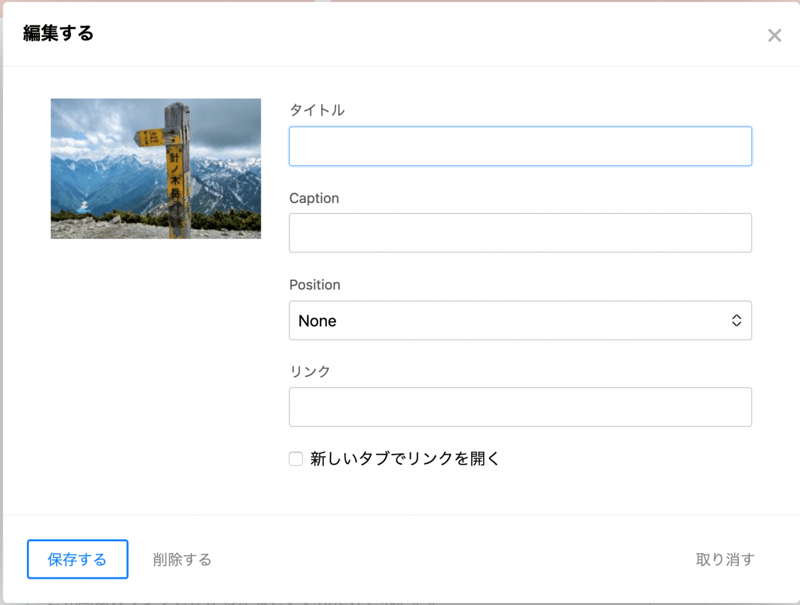Focus the リンク URL field
The height and width of the screenshot is (605, 800).
coord(520,407)
